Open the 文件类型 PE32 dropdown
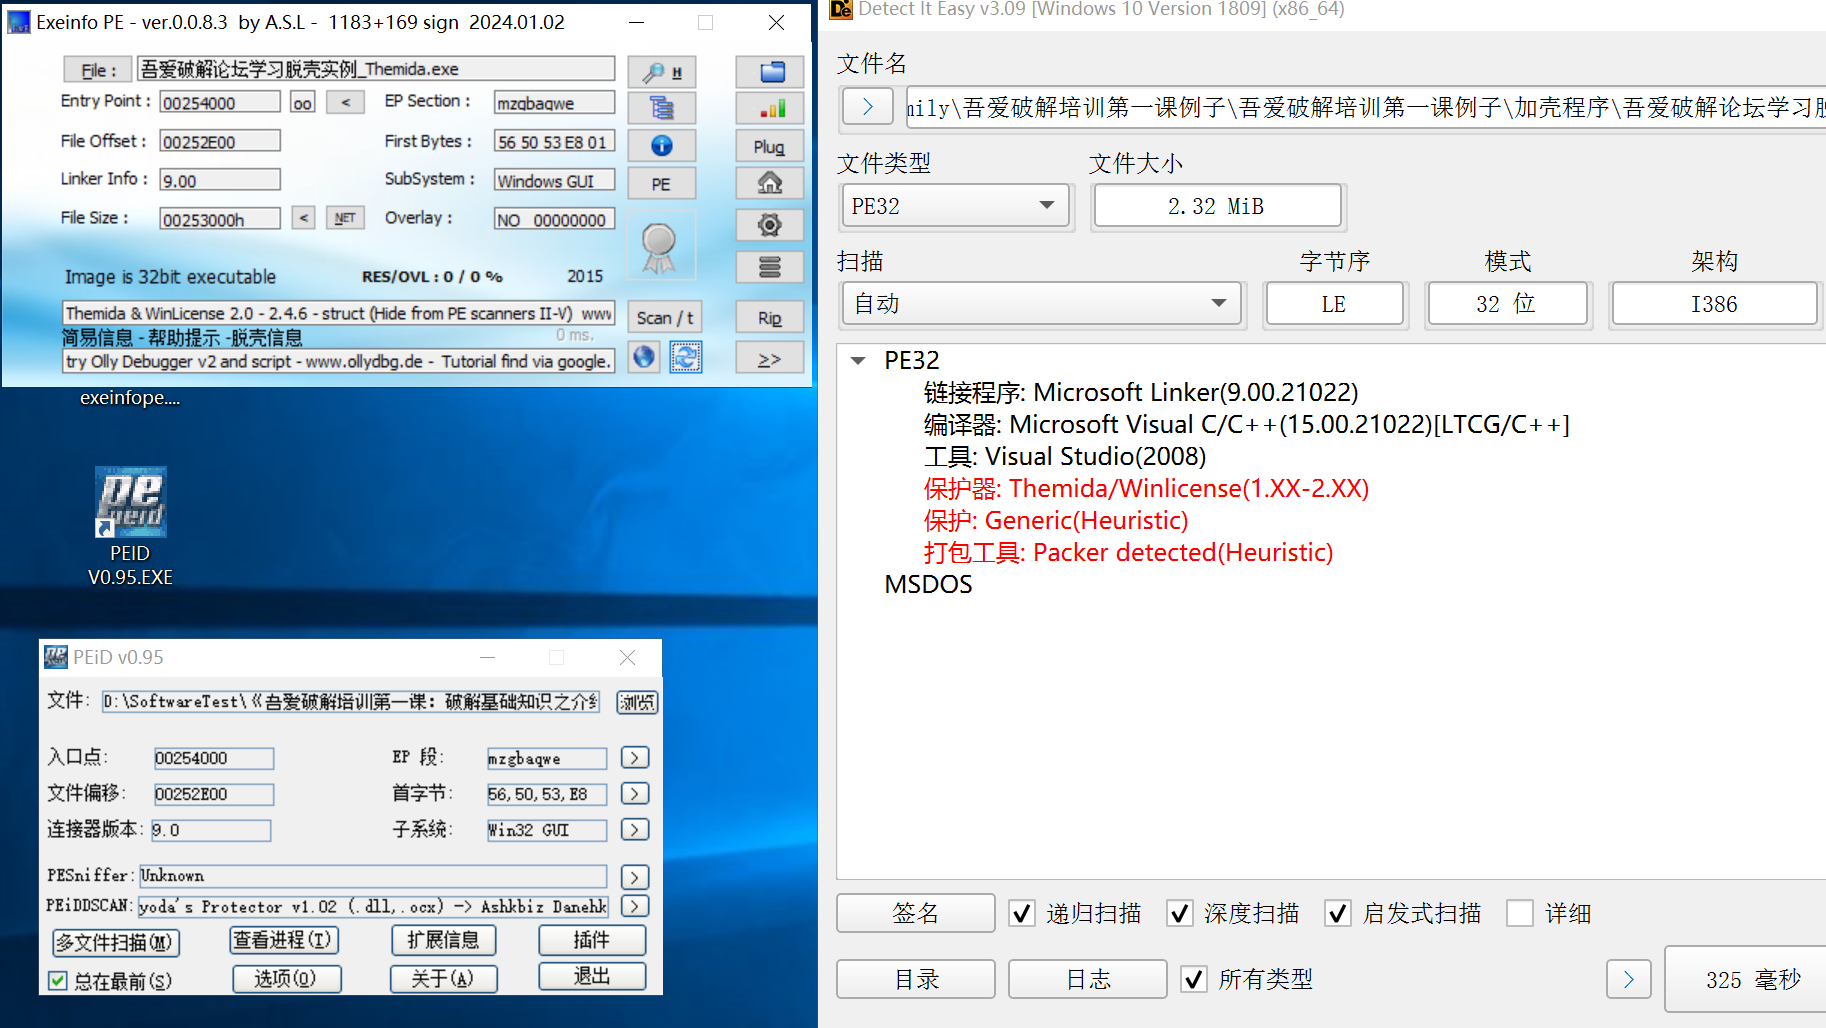 pyautogui.click(x=955, y=206)
